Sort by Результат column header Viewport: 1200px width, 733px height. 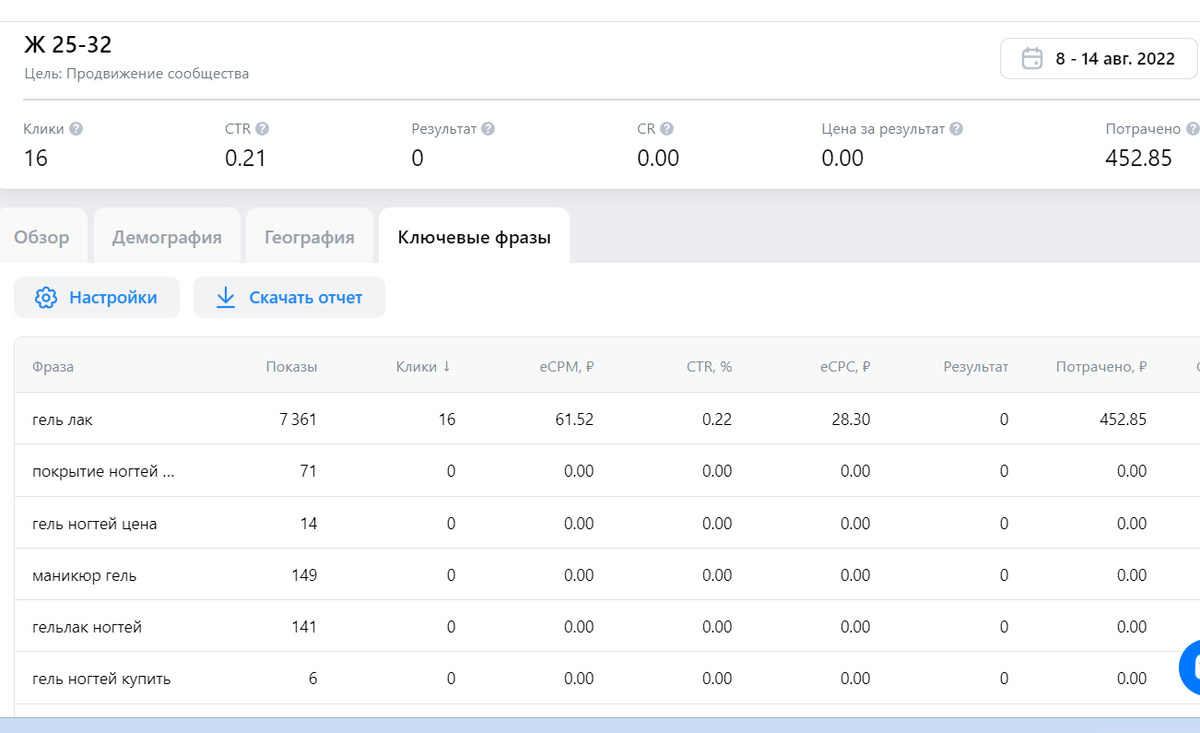pyautogui.click(x=976, y=367)
